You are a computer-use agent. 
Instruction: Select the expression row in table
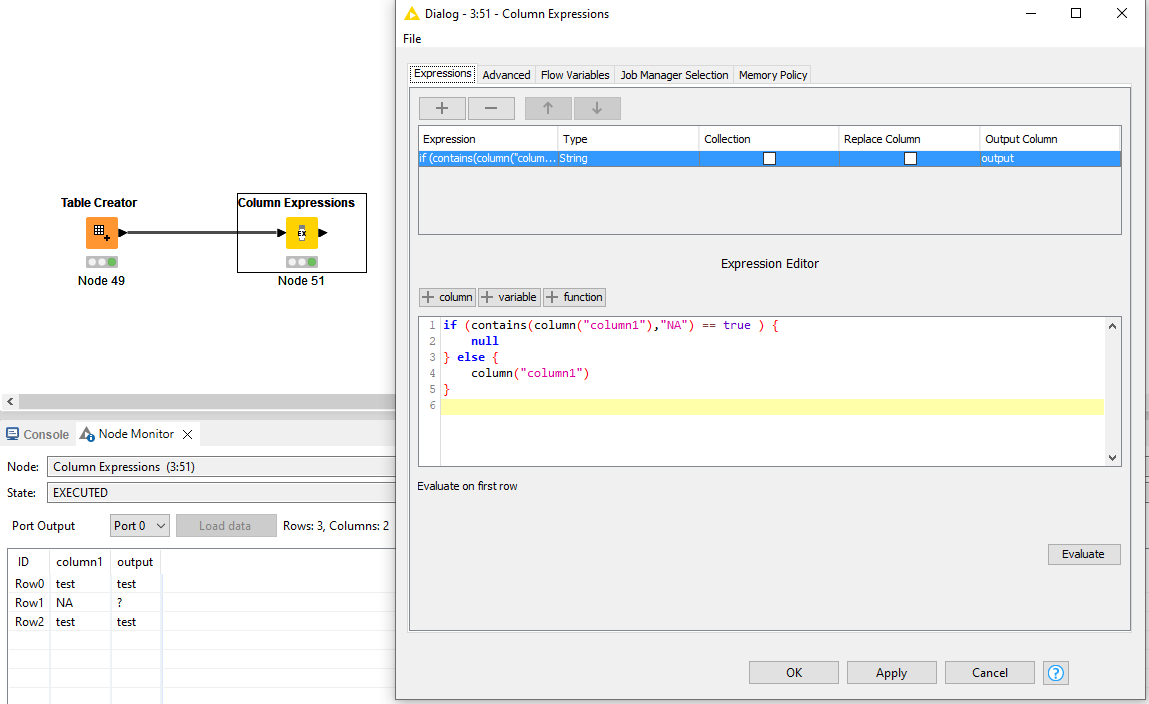[x=769, y=158]
